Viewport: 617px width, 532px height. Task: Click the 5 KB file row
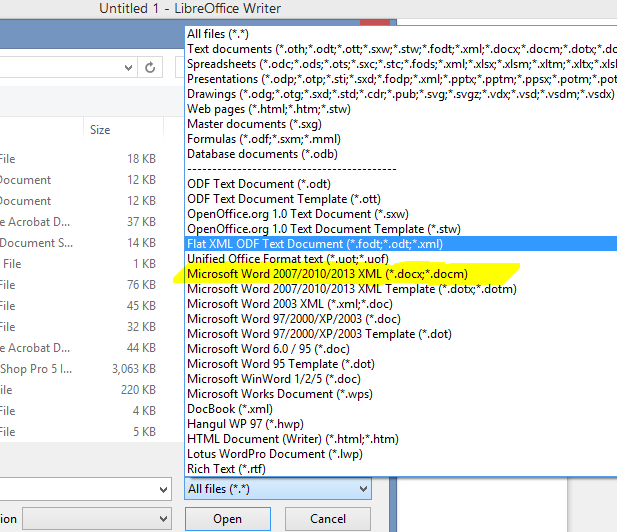82,432
